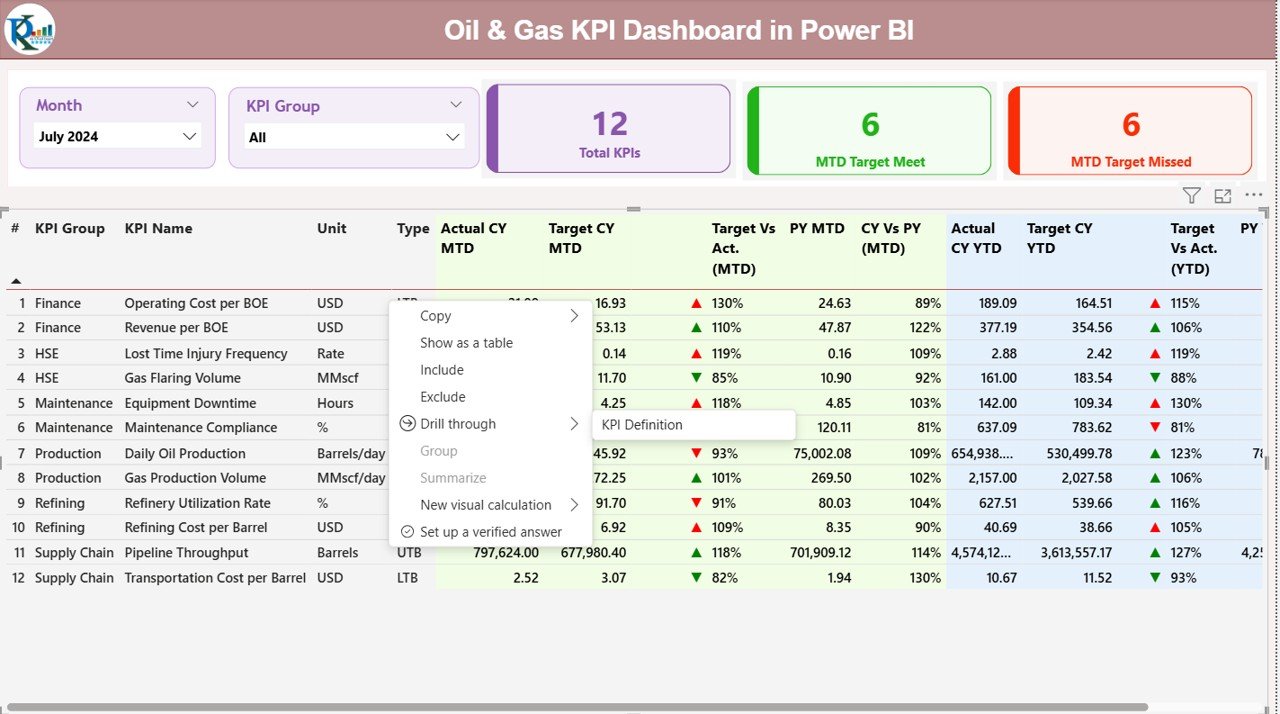The height and width of the screenshot is (714, 1280).
Task: Click the green up triangle beside Revenue per BOE 110%
Action: pos(696,327)
